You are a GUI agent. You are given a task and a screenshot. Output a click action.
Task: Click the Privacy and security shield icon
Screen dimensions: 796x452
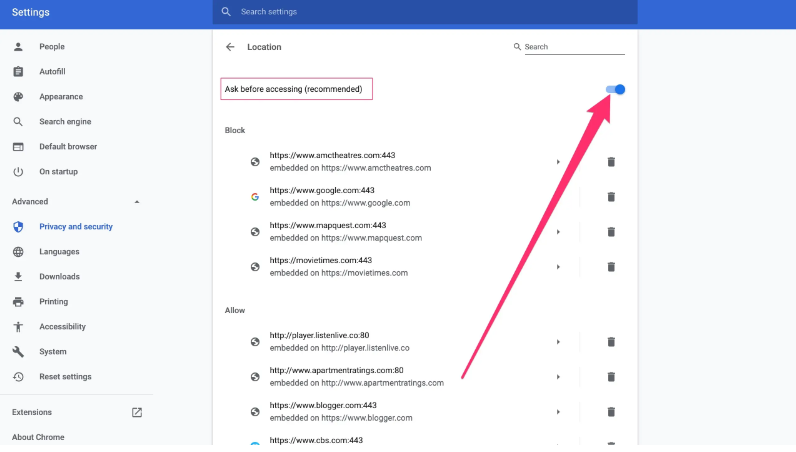tap(18, 227)
